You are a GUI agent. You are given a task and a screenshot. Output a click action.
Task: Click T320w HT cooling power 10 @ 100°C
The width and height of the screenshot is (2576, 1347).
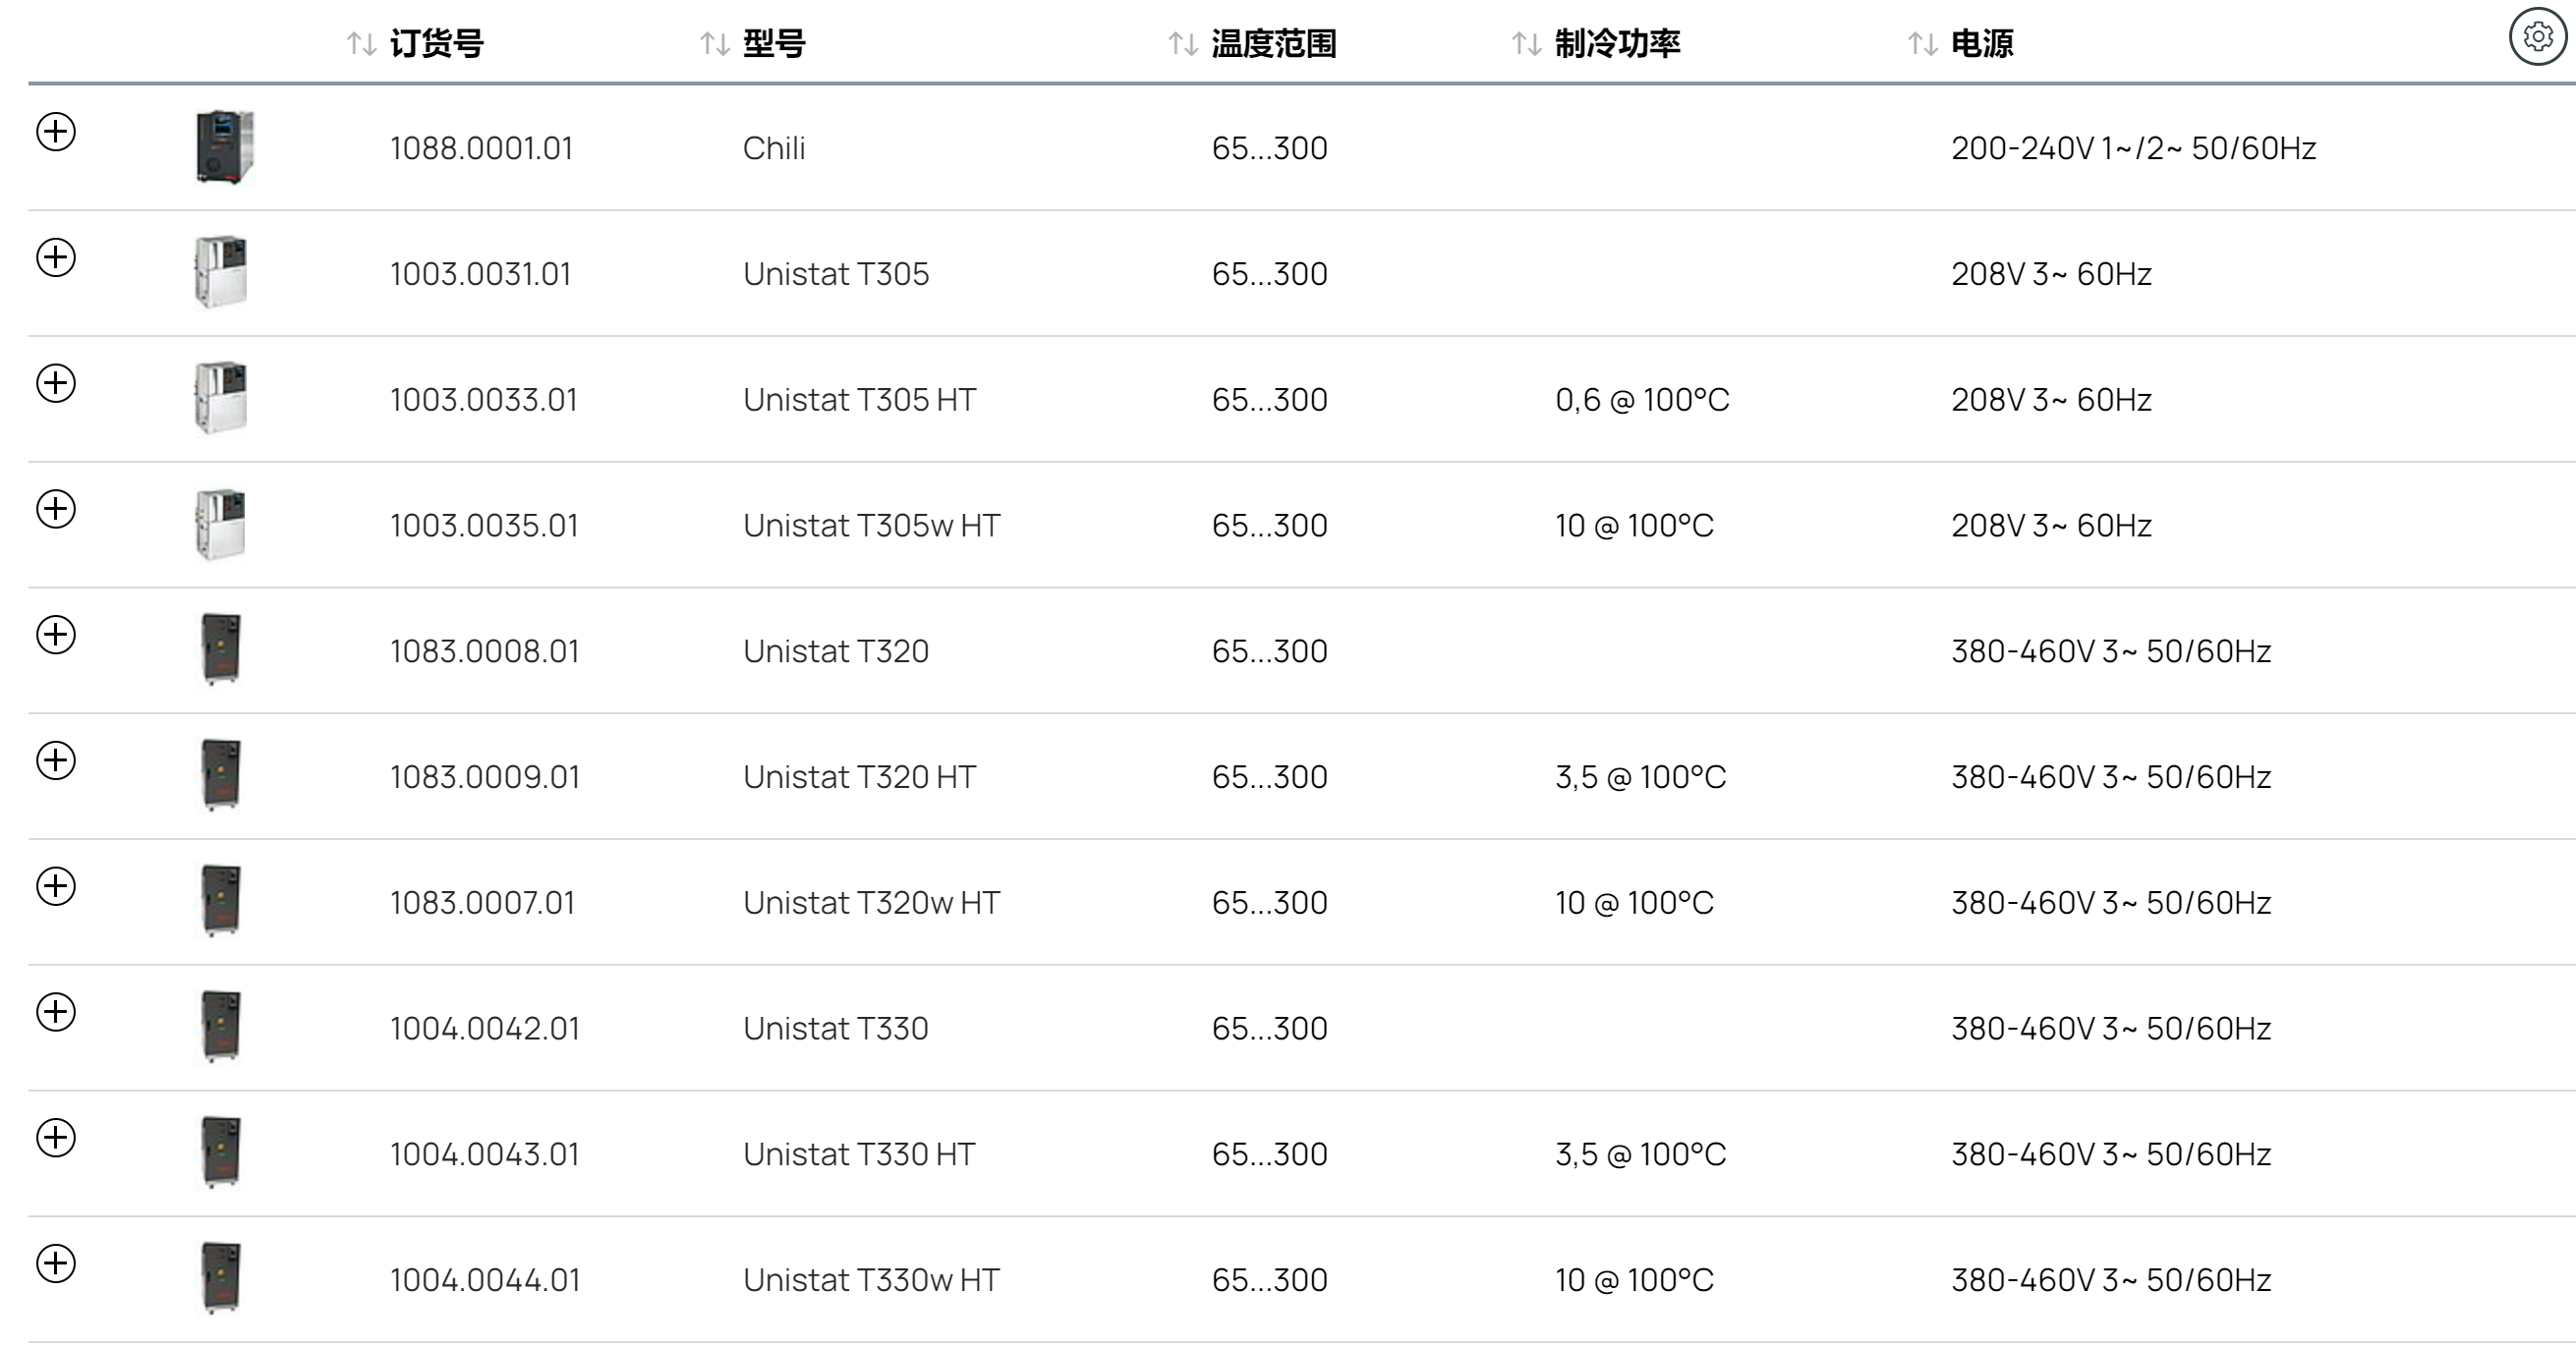click(x=1634, y=903)
